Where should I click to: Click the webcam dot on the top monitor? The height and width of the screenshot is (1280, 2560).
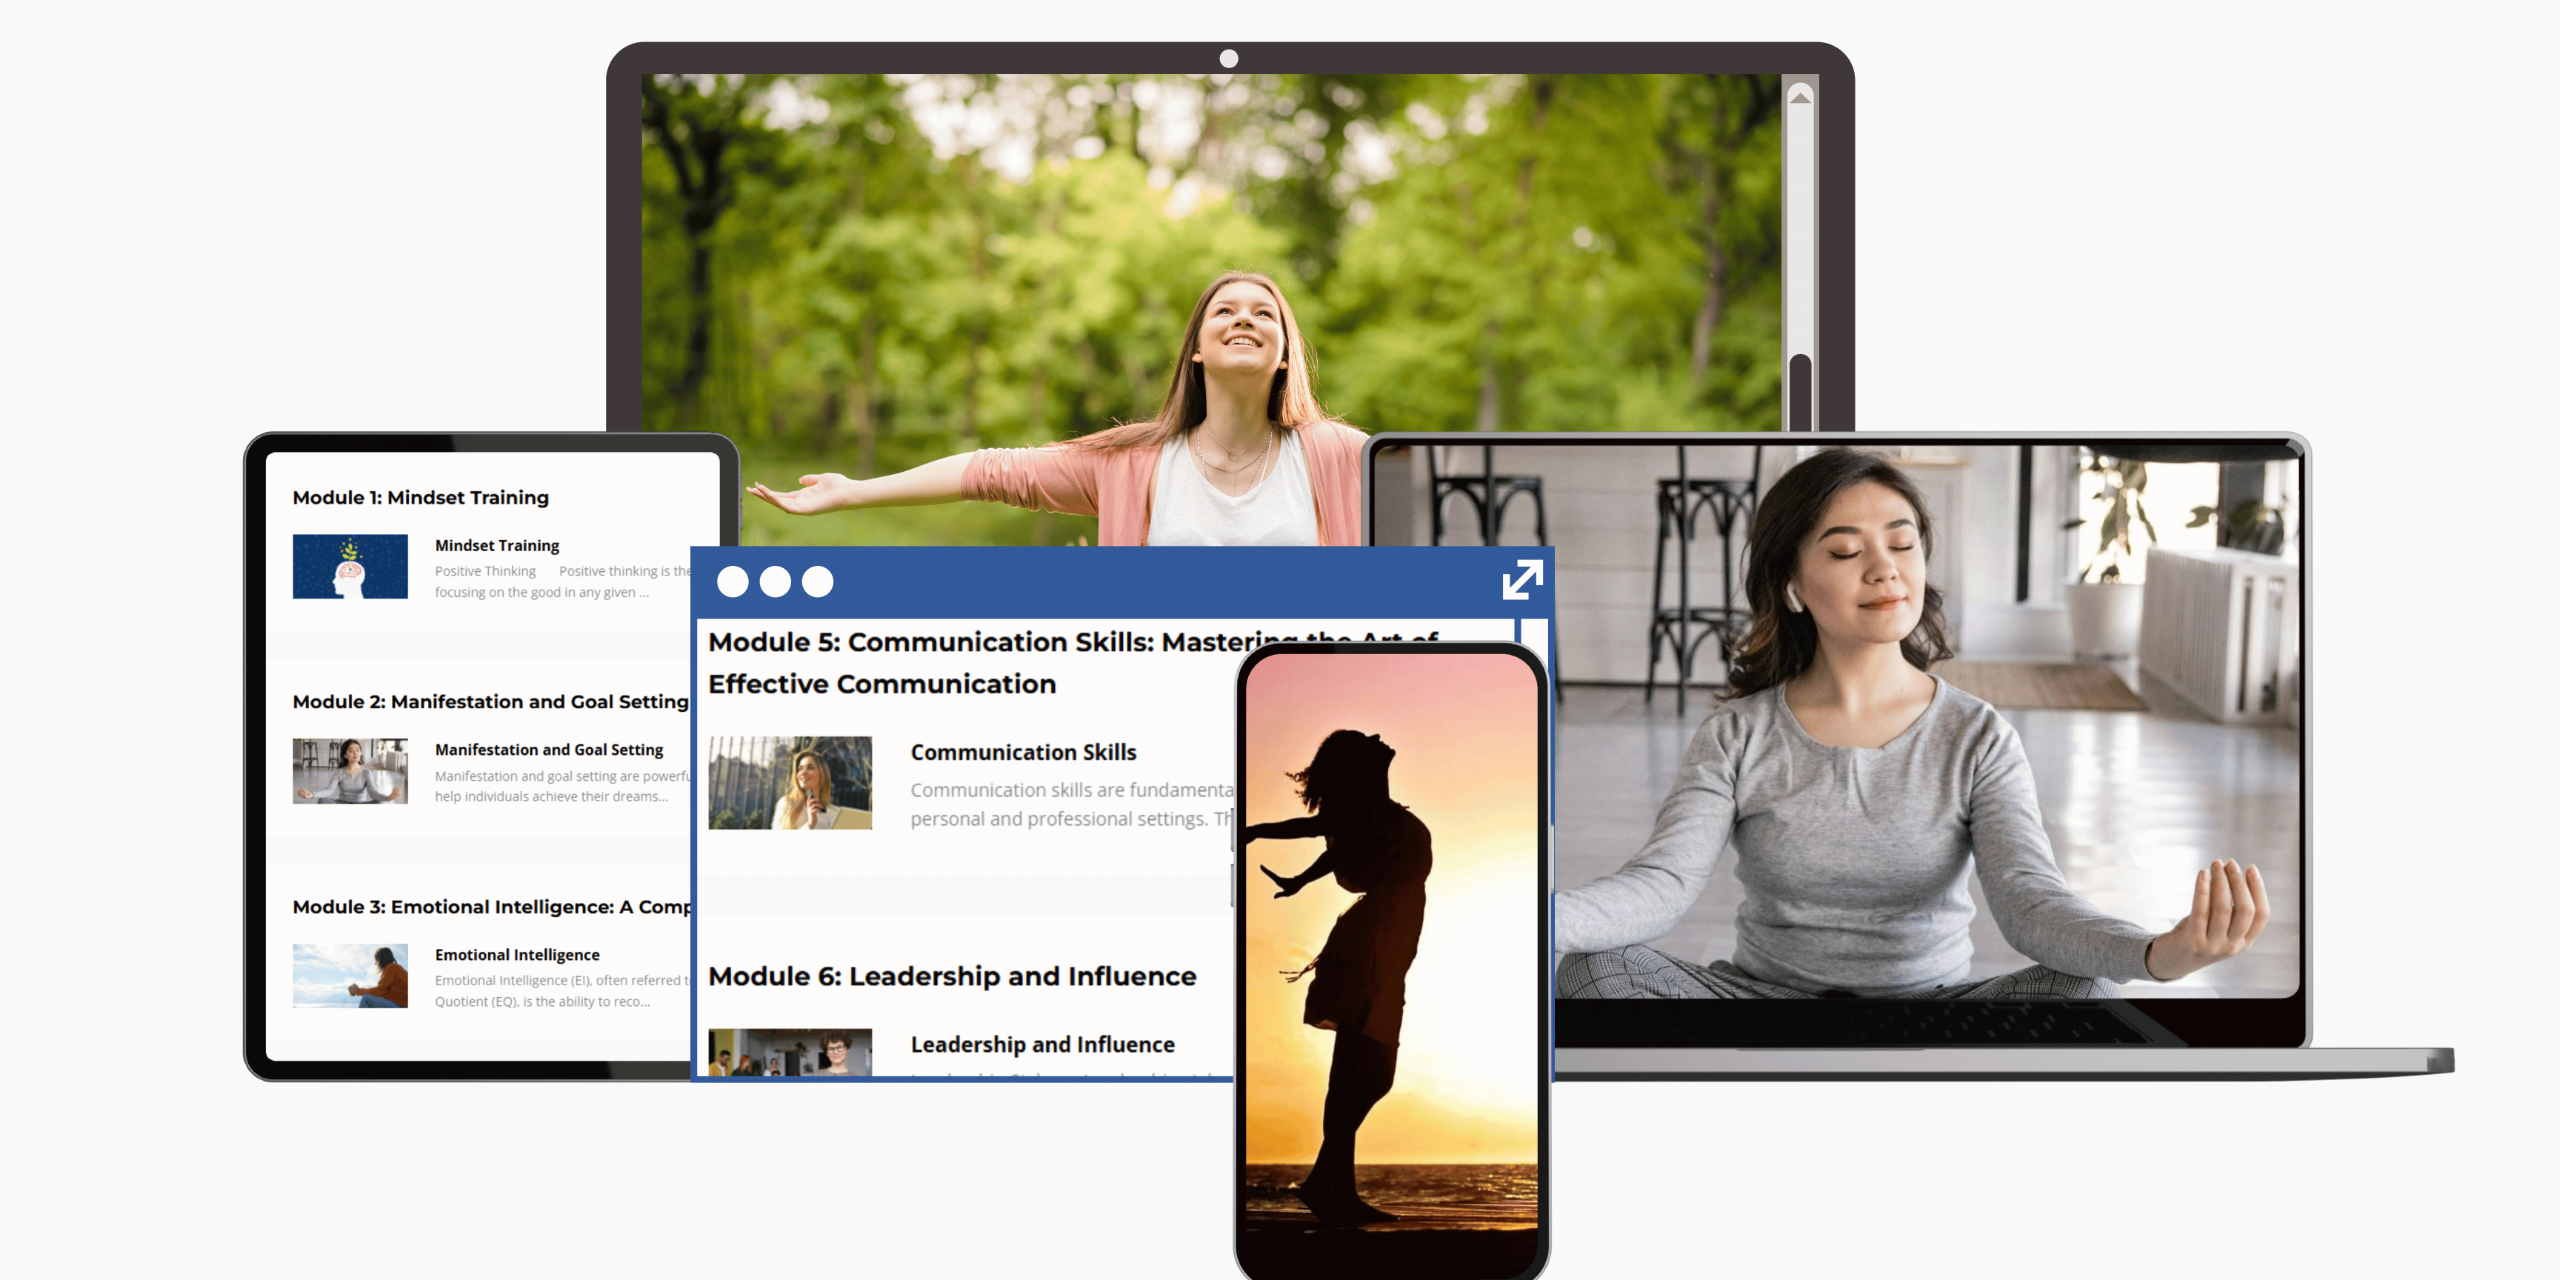point(1229,59)
